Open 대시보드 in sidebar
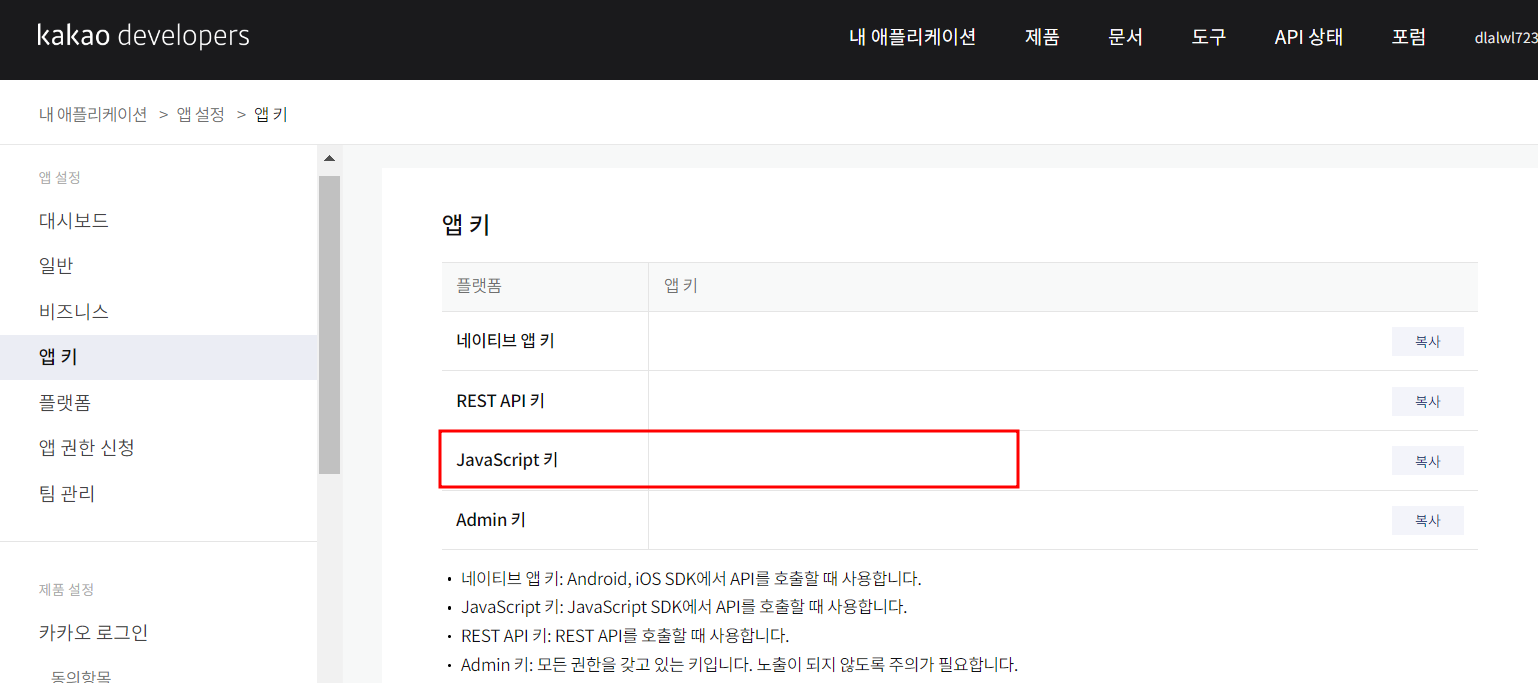 tap(74, 220)
